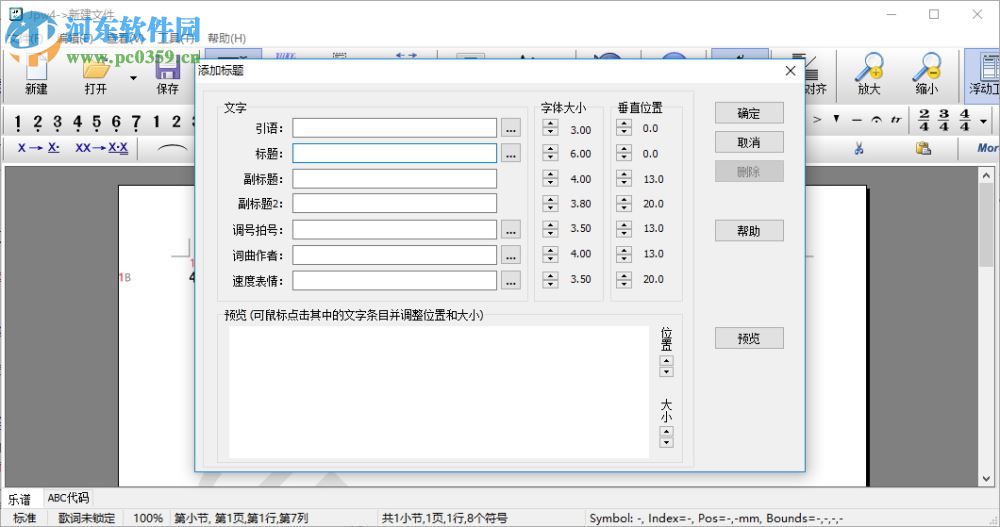Image resolution: width=1000 pixels, height=527 pixels.
Task: Click the 取消 button in the dialog
Action: click(x=749, y=142)
